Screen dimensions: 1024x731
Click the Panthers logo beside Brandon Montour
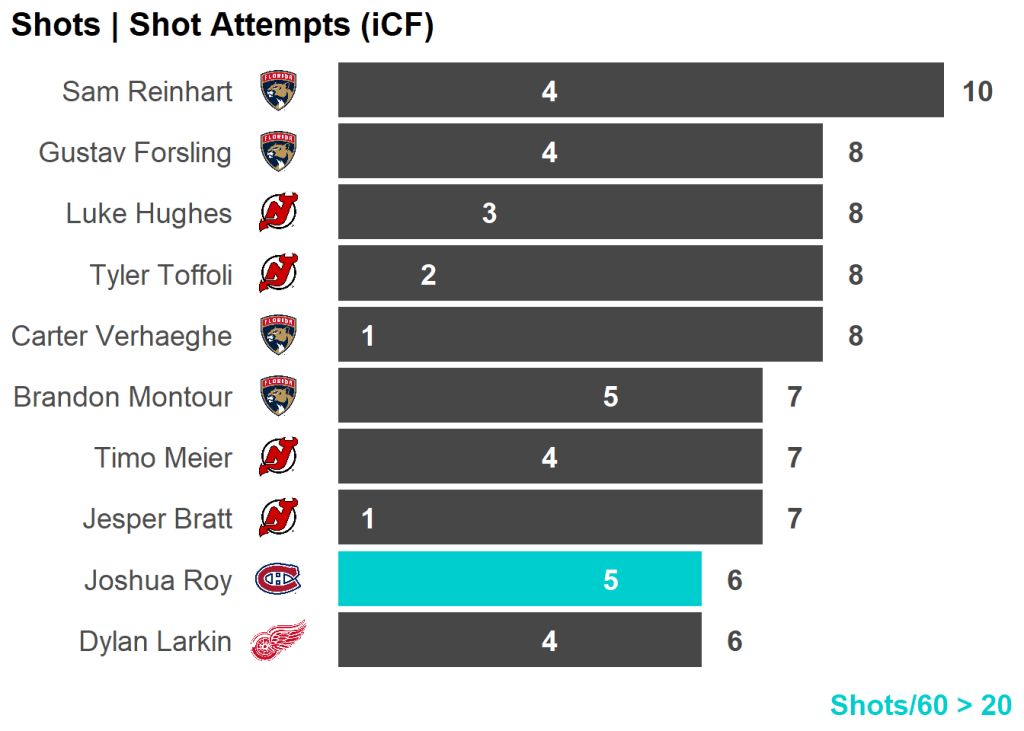click(x=279, y=396)
